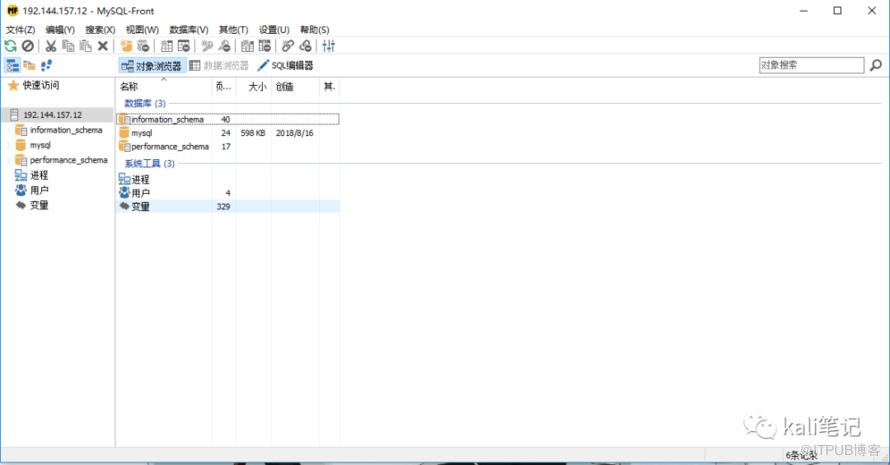
Task: Select 进程 in the left tree
Action: [39, 175]
